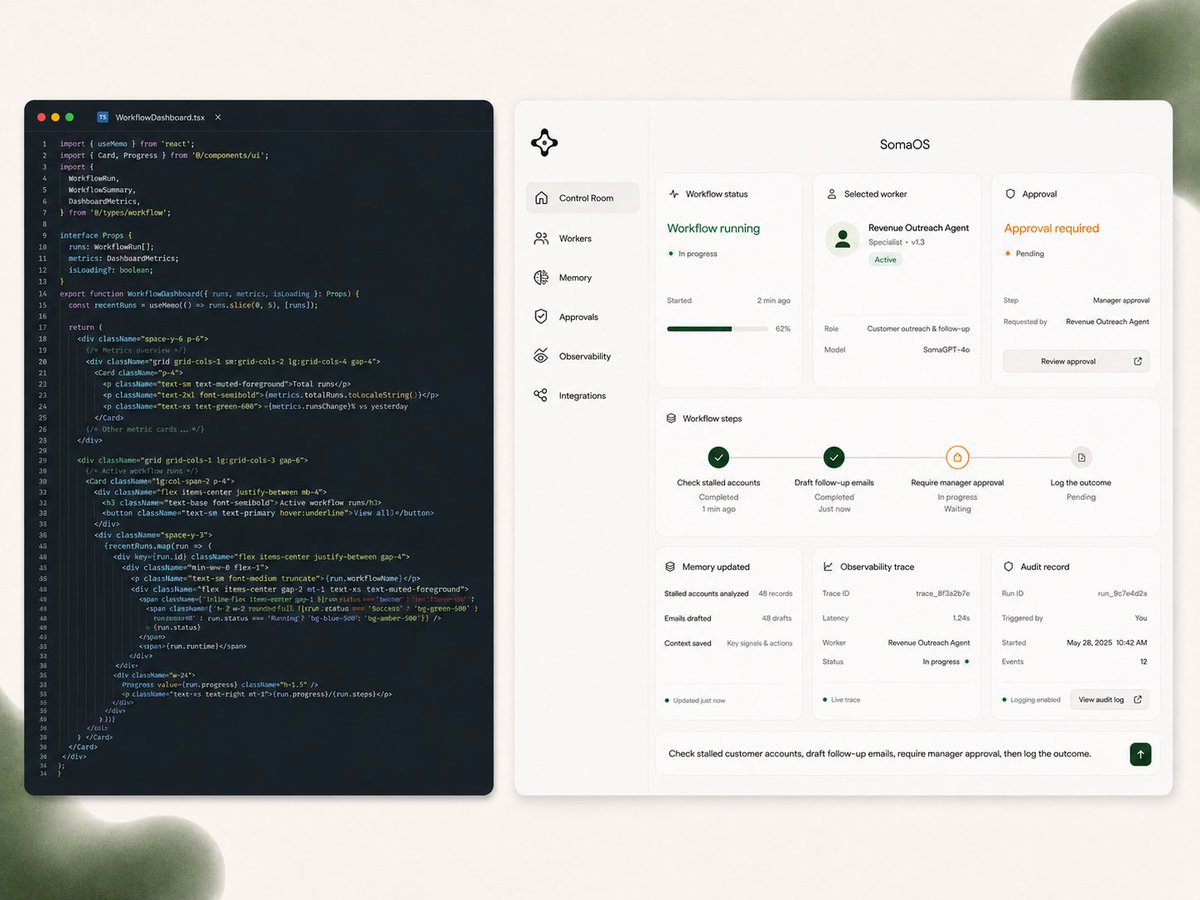Click the 'Manager approval' step value
Screen dimensions: 1200x900
point(1121,300)
